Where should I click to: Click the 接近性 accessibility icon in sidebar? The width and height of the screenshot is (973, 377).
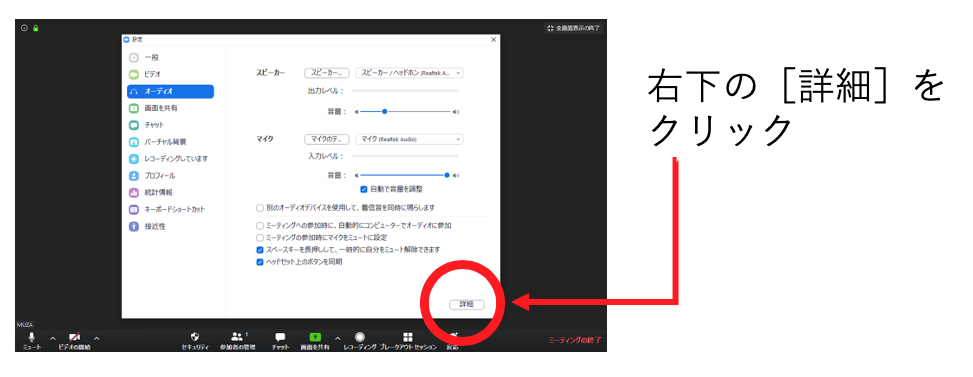point(133,226)
